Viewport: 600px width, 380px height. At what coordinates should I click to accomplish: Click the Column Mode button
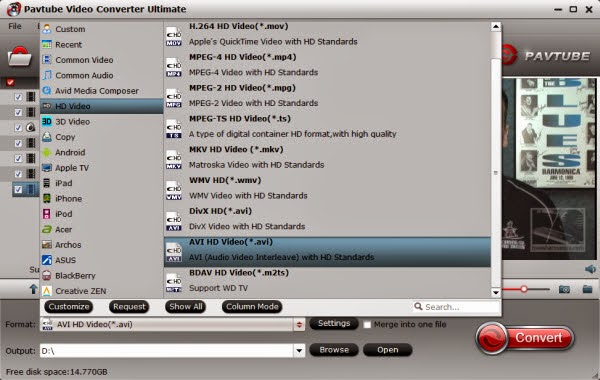pyautogui.click(x=252, y=307)
